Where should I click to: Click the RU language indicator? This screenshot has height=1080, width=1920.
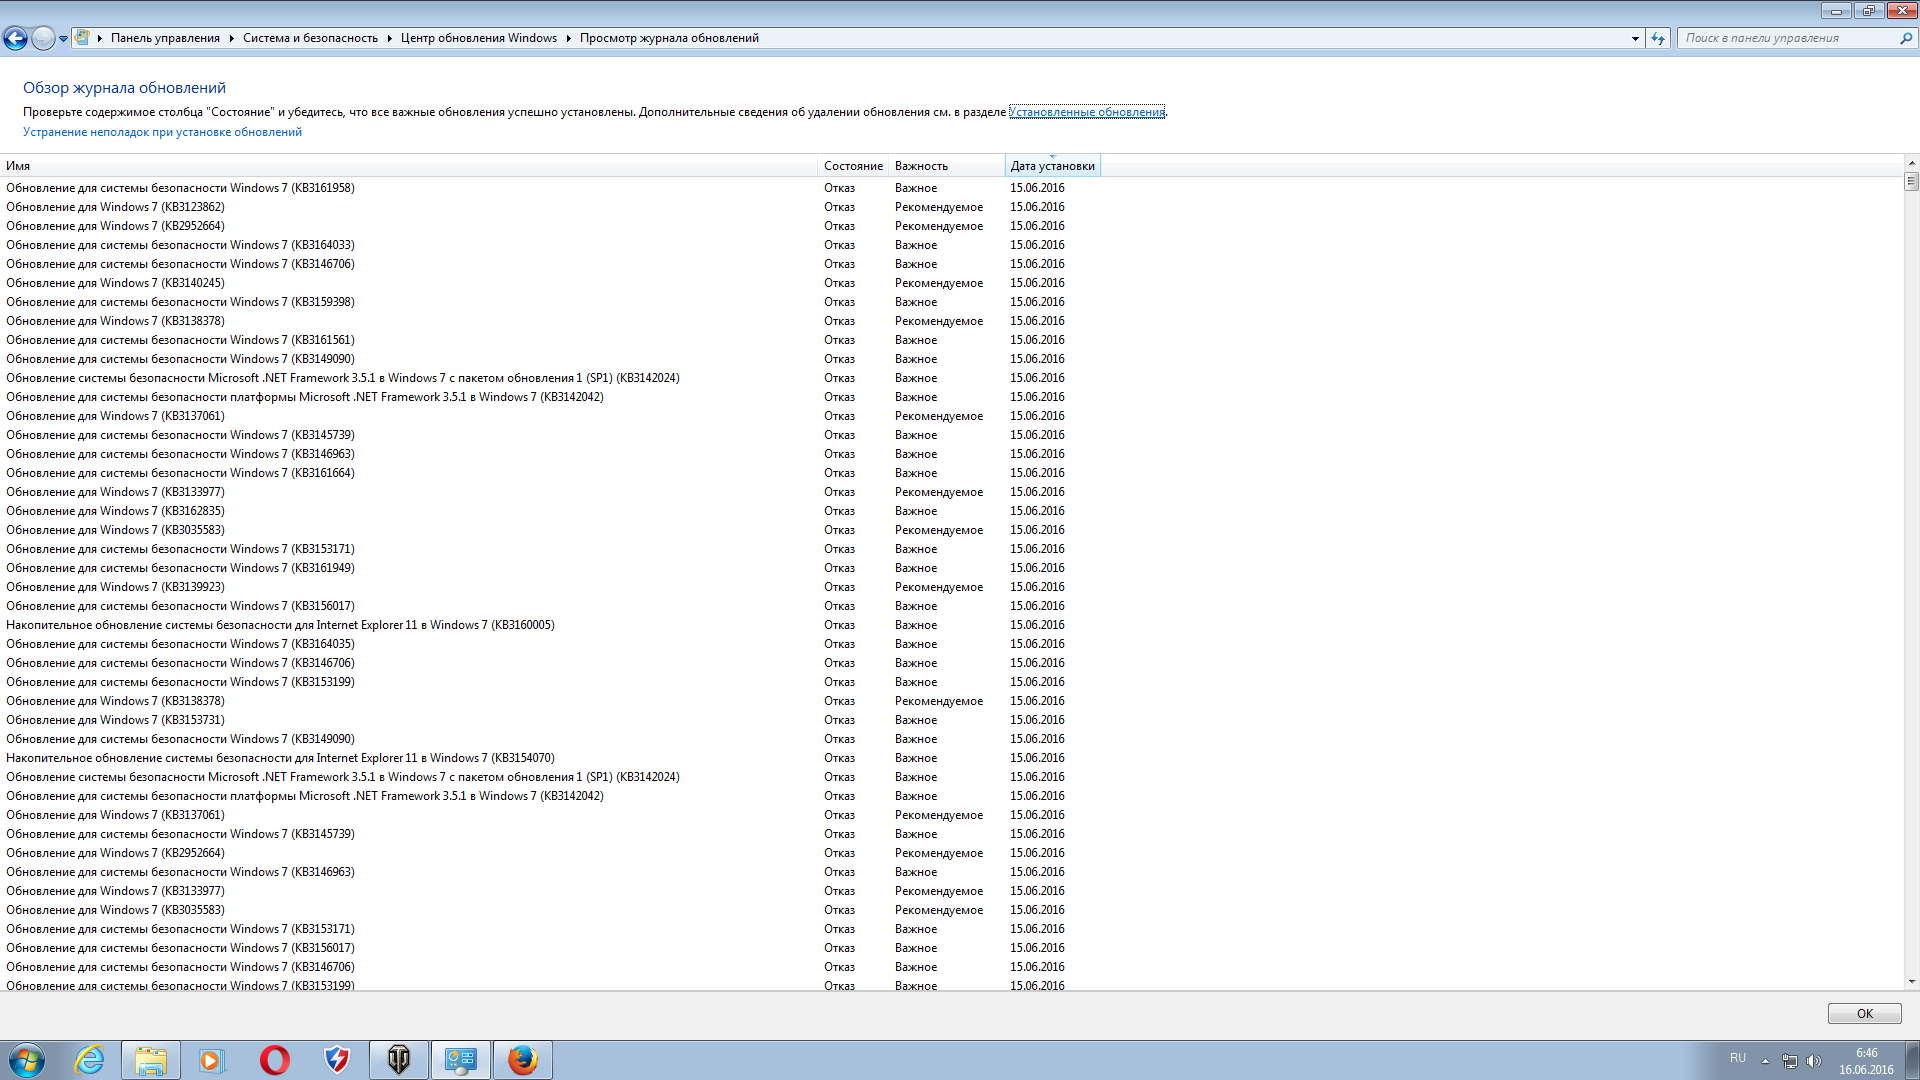point(1738,1058)
